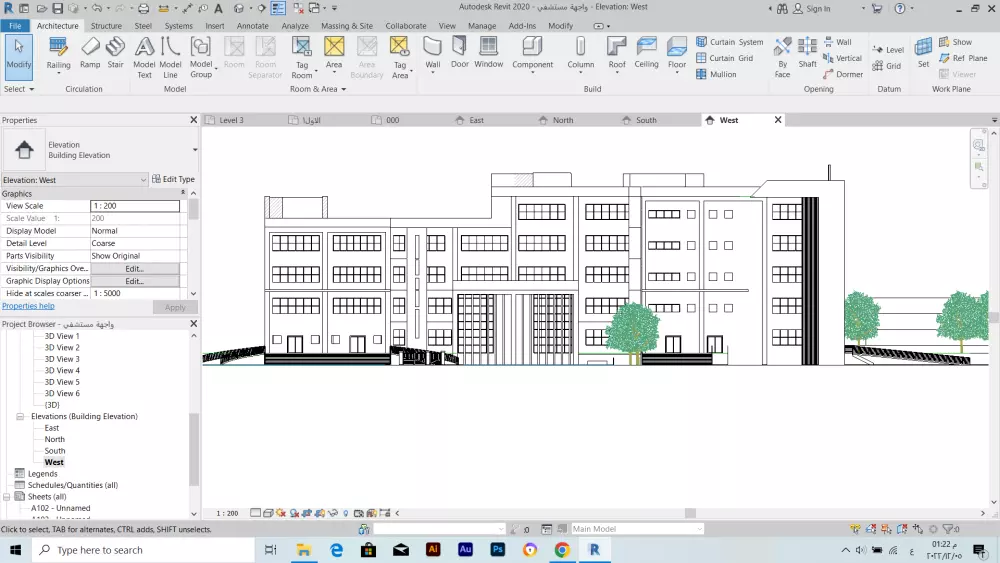Expand the Room & Area panel dropdown

click(x=344, y=89)
